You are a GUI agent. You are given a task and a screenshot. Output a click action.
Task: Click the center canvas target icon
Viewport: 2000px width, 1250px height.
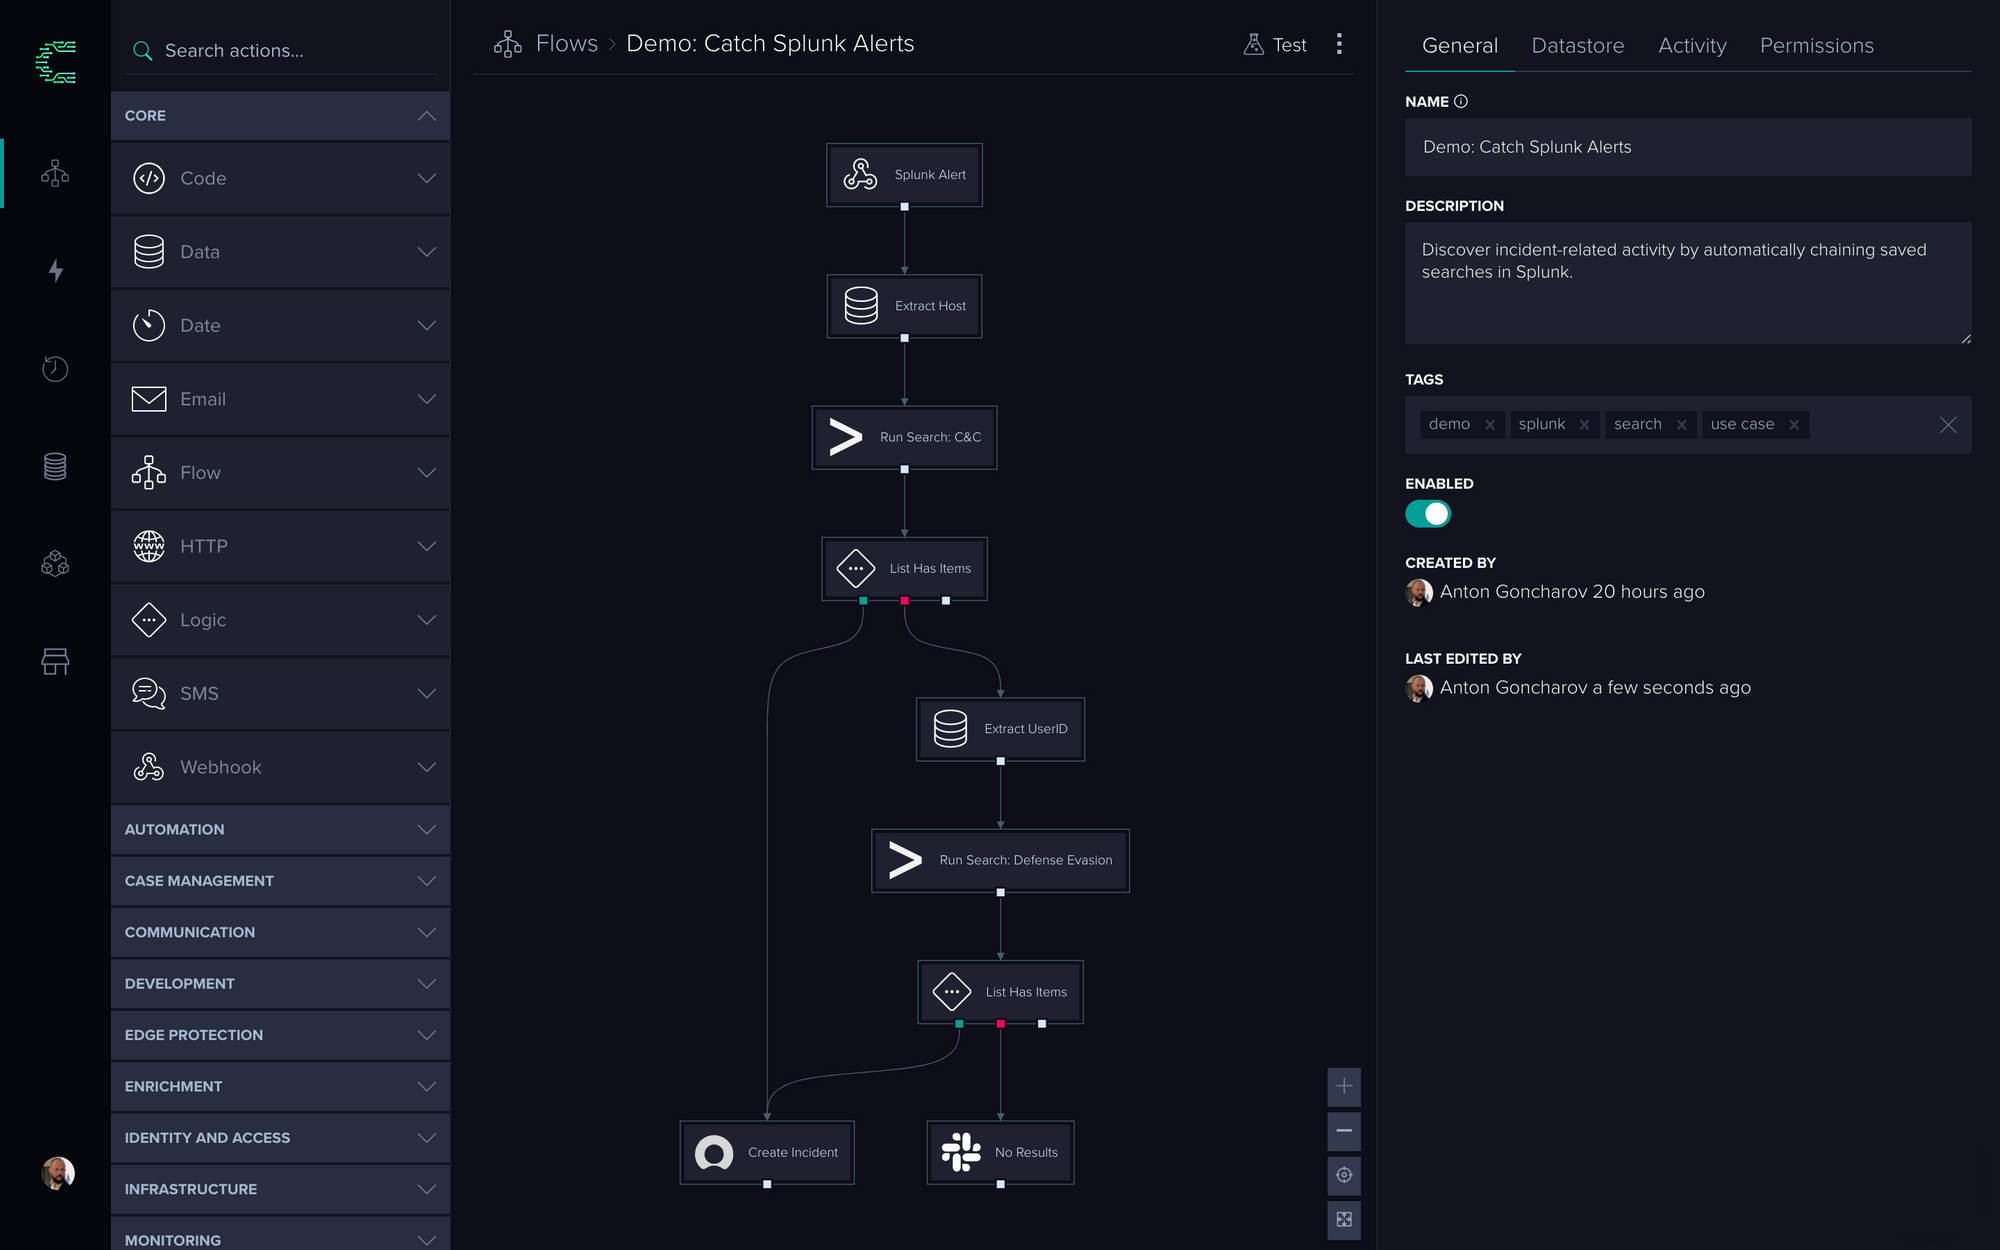[x=1344, y=1175]
